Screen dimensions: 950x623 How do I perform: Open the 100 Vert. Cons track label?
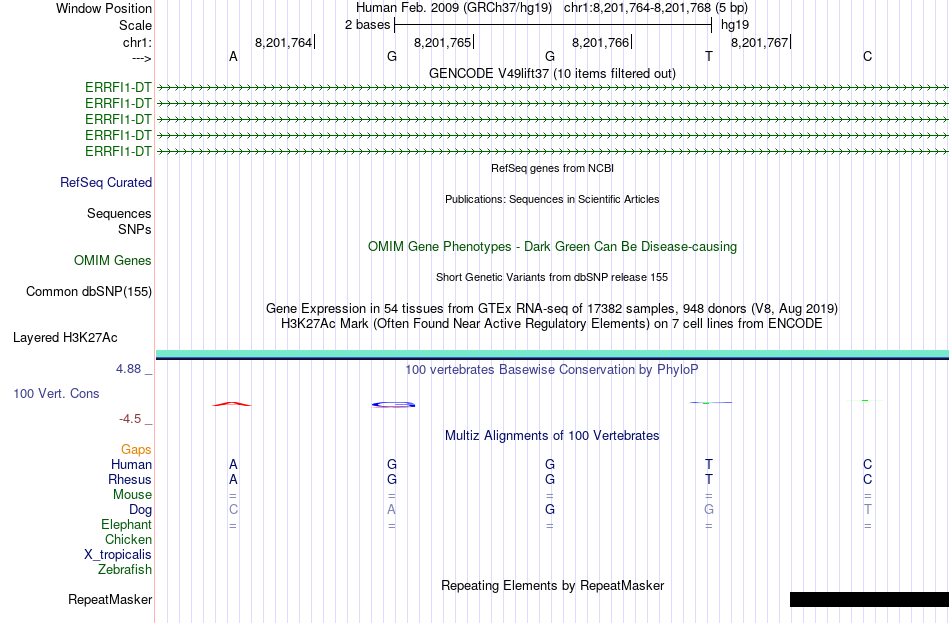coord(56,394)
